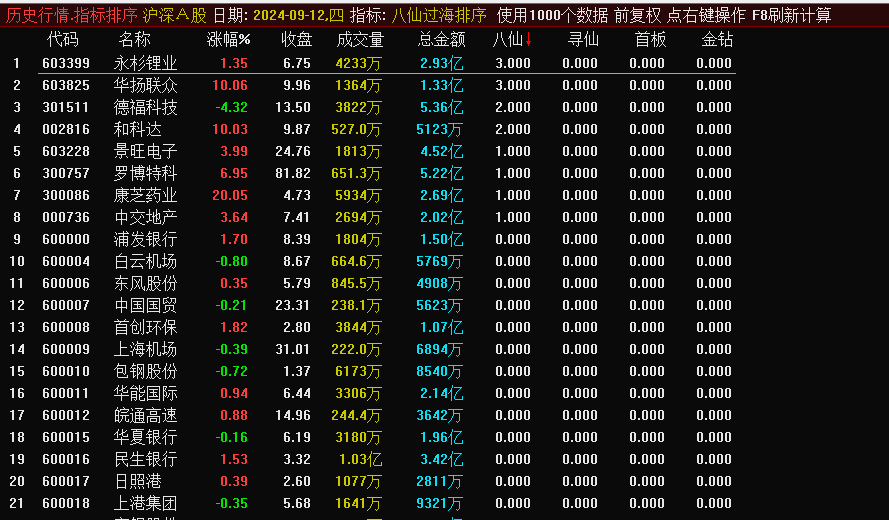Click volume 4233万 of 永杉锂业
Viewport: 889px width, 520px height.
[358, 63]
